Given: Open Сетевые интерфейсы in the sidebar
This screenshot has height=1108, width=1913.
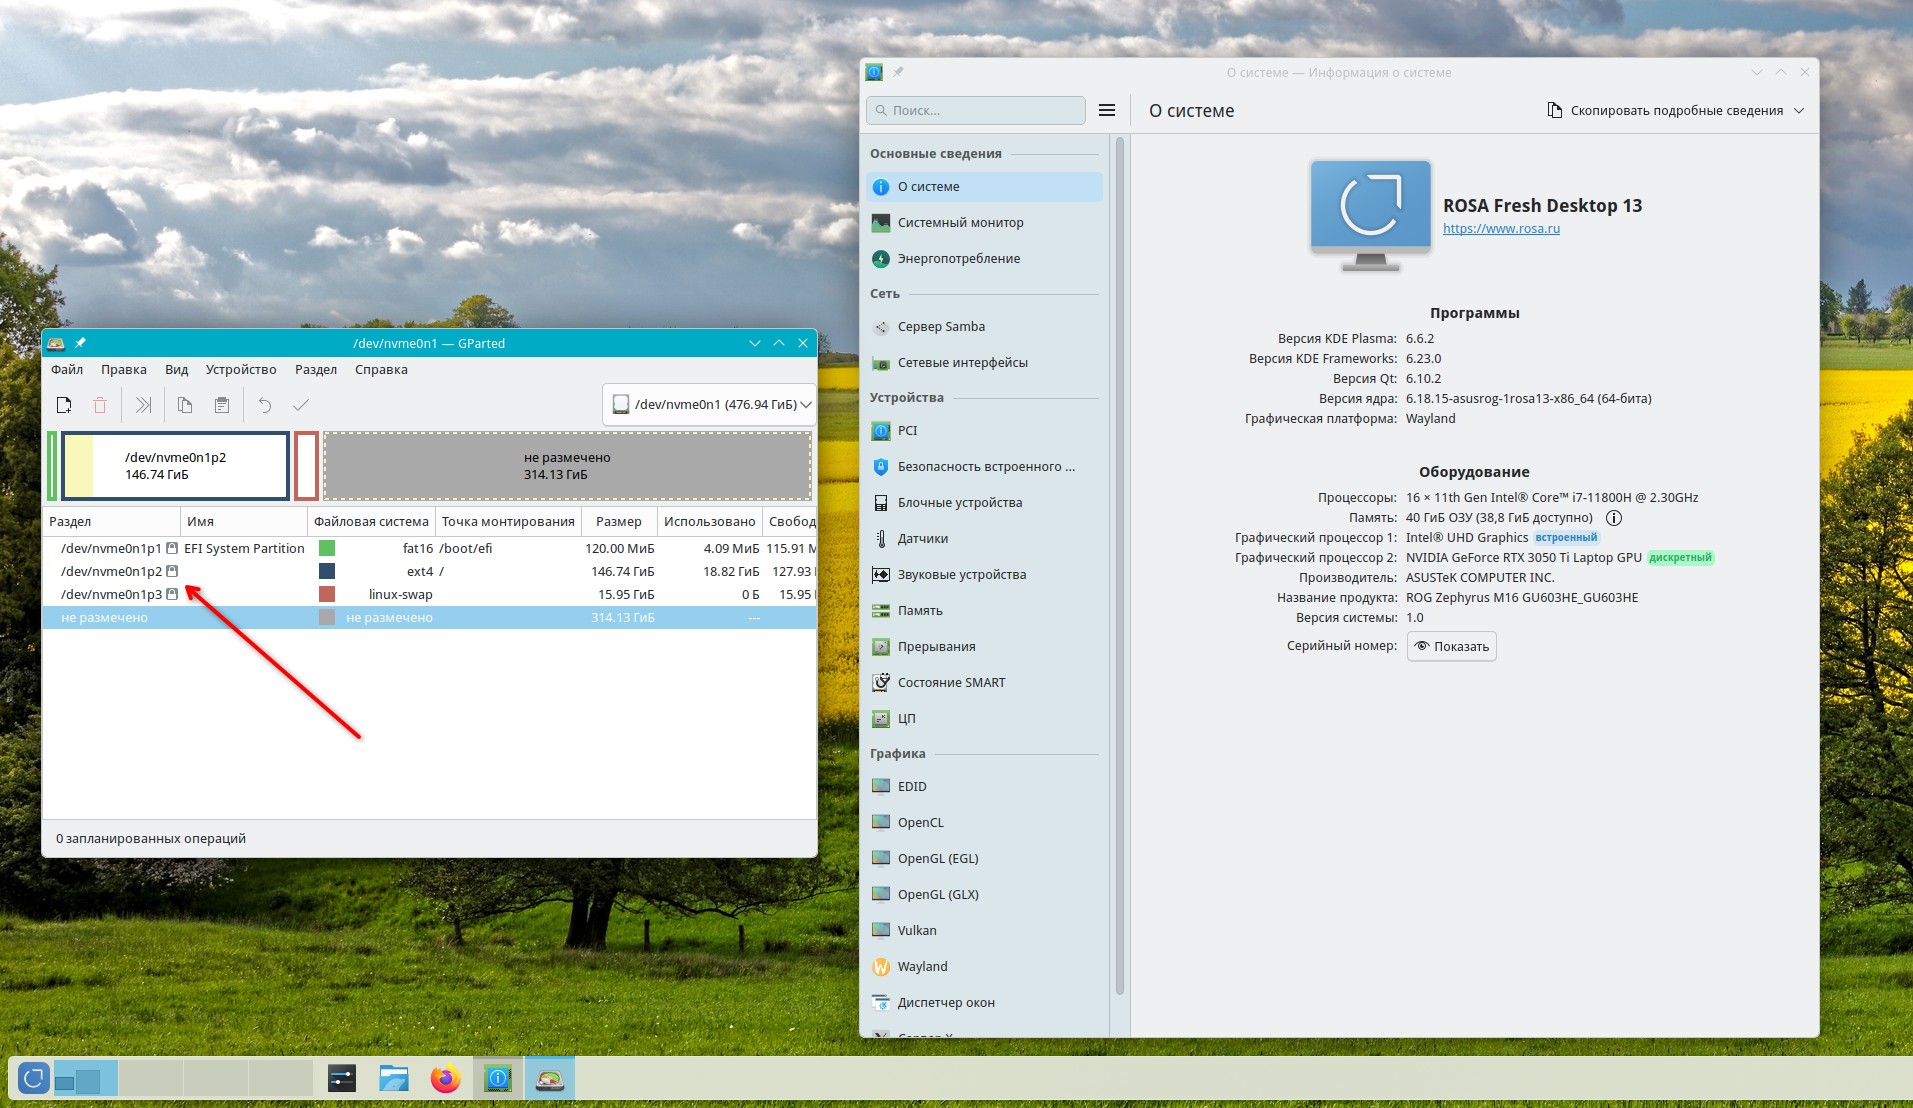Looking at the screenshot, I should click(985, 363).
